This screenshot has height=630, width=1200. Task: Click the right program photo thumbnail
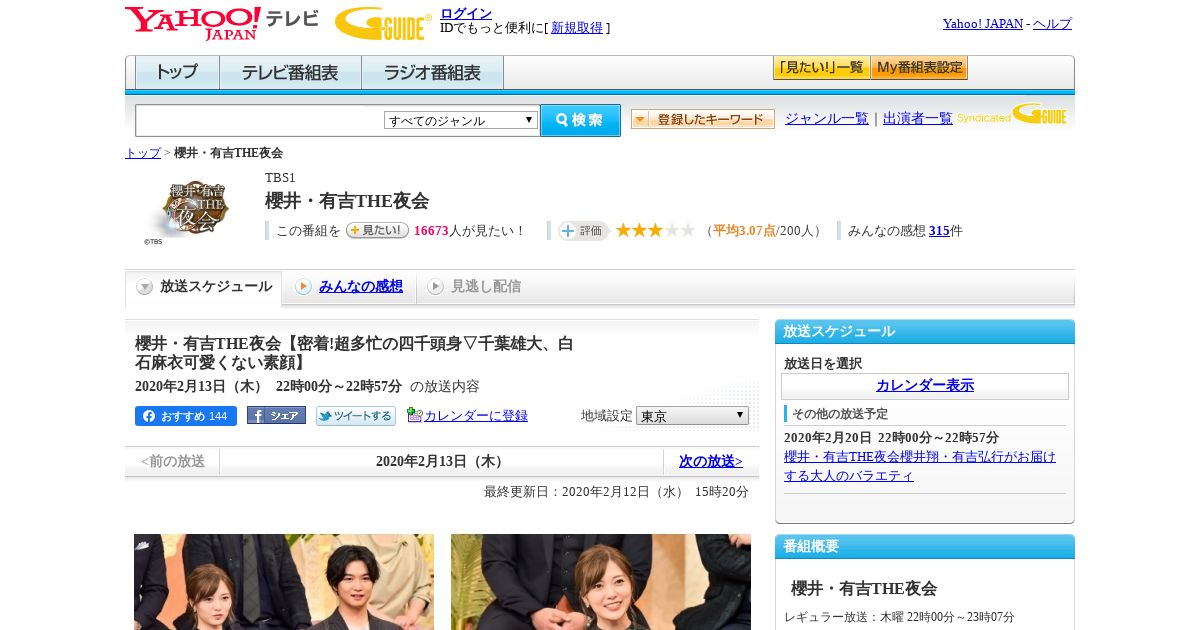[601, 582]
